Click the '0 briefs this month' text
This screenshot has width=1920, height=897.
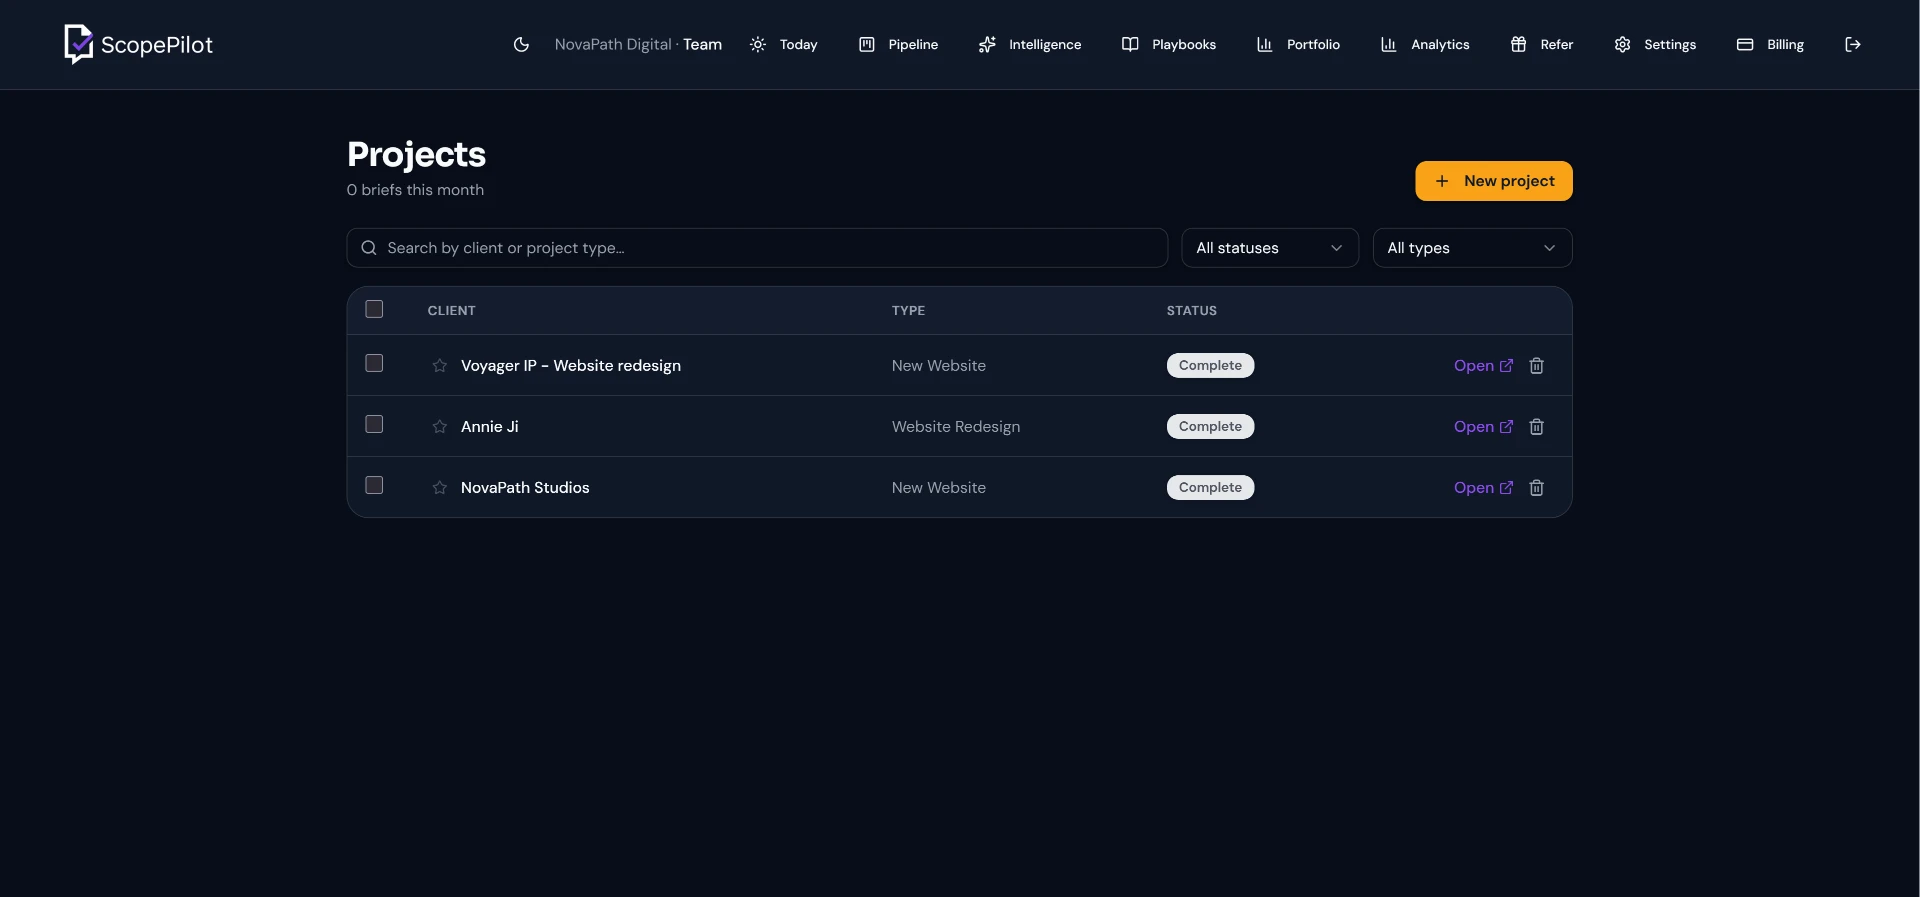tap(415, 190)
